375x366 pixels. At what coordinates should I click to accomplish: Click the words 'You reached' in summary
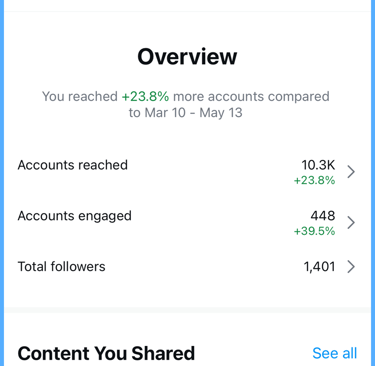pyautogui.click(x=80, y=97)
